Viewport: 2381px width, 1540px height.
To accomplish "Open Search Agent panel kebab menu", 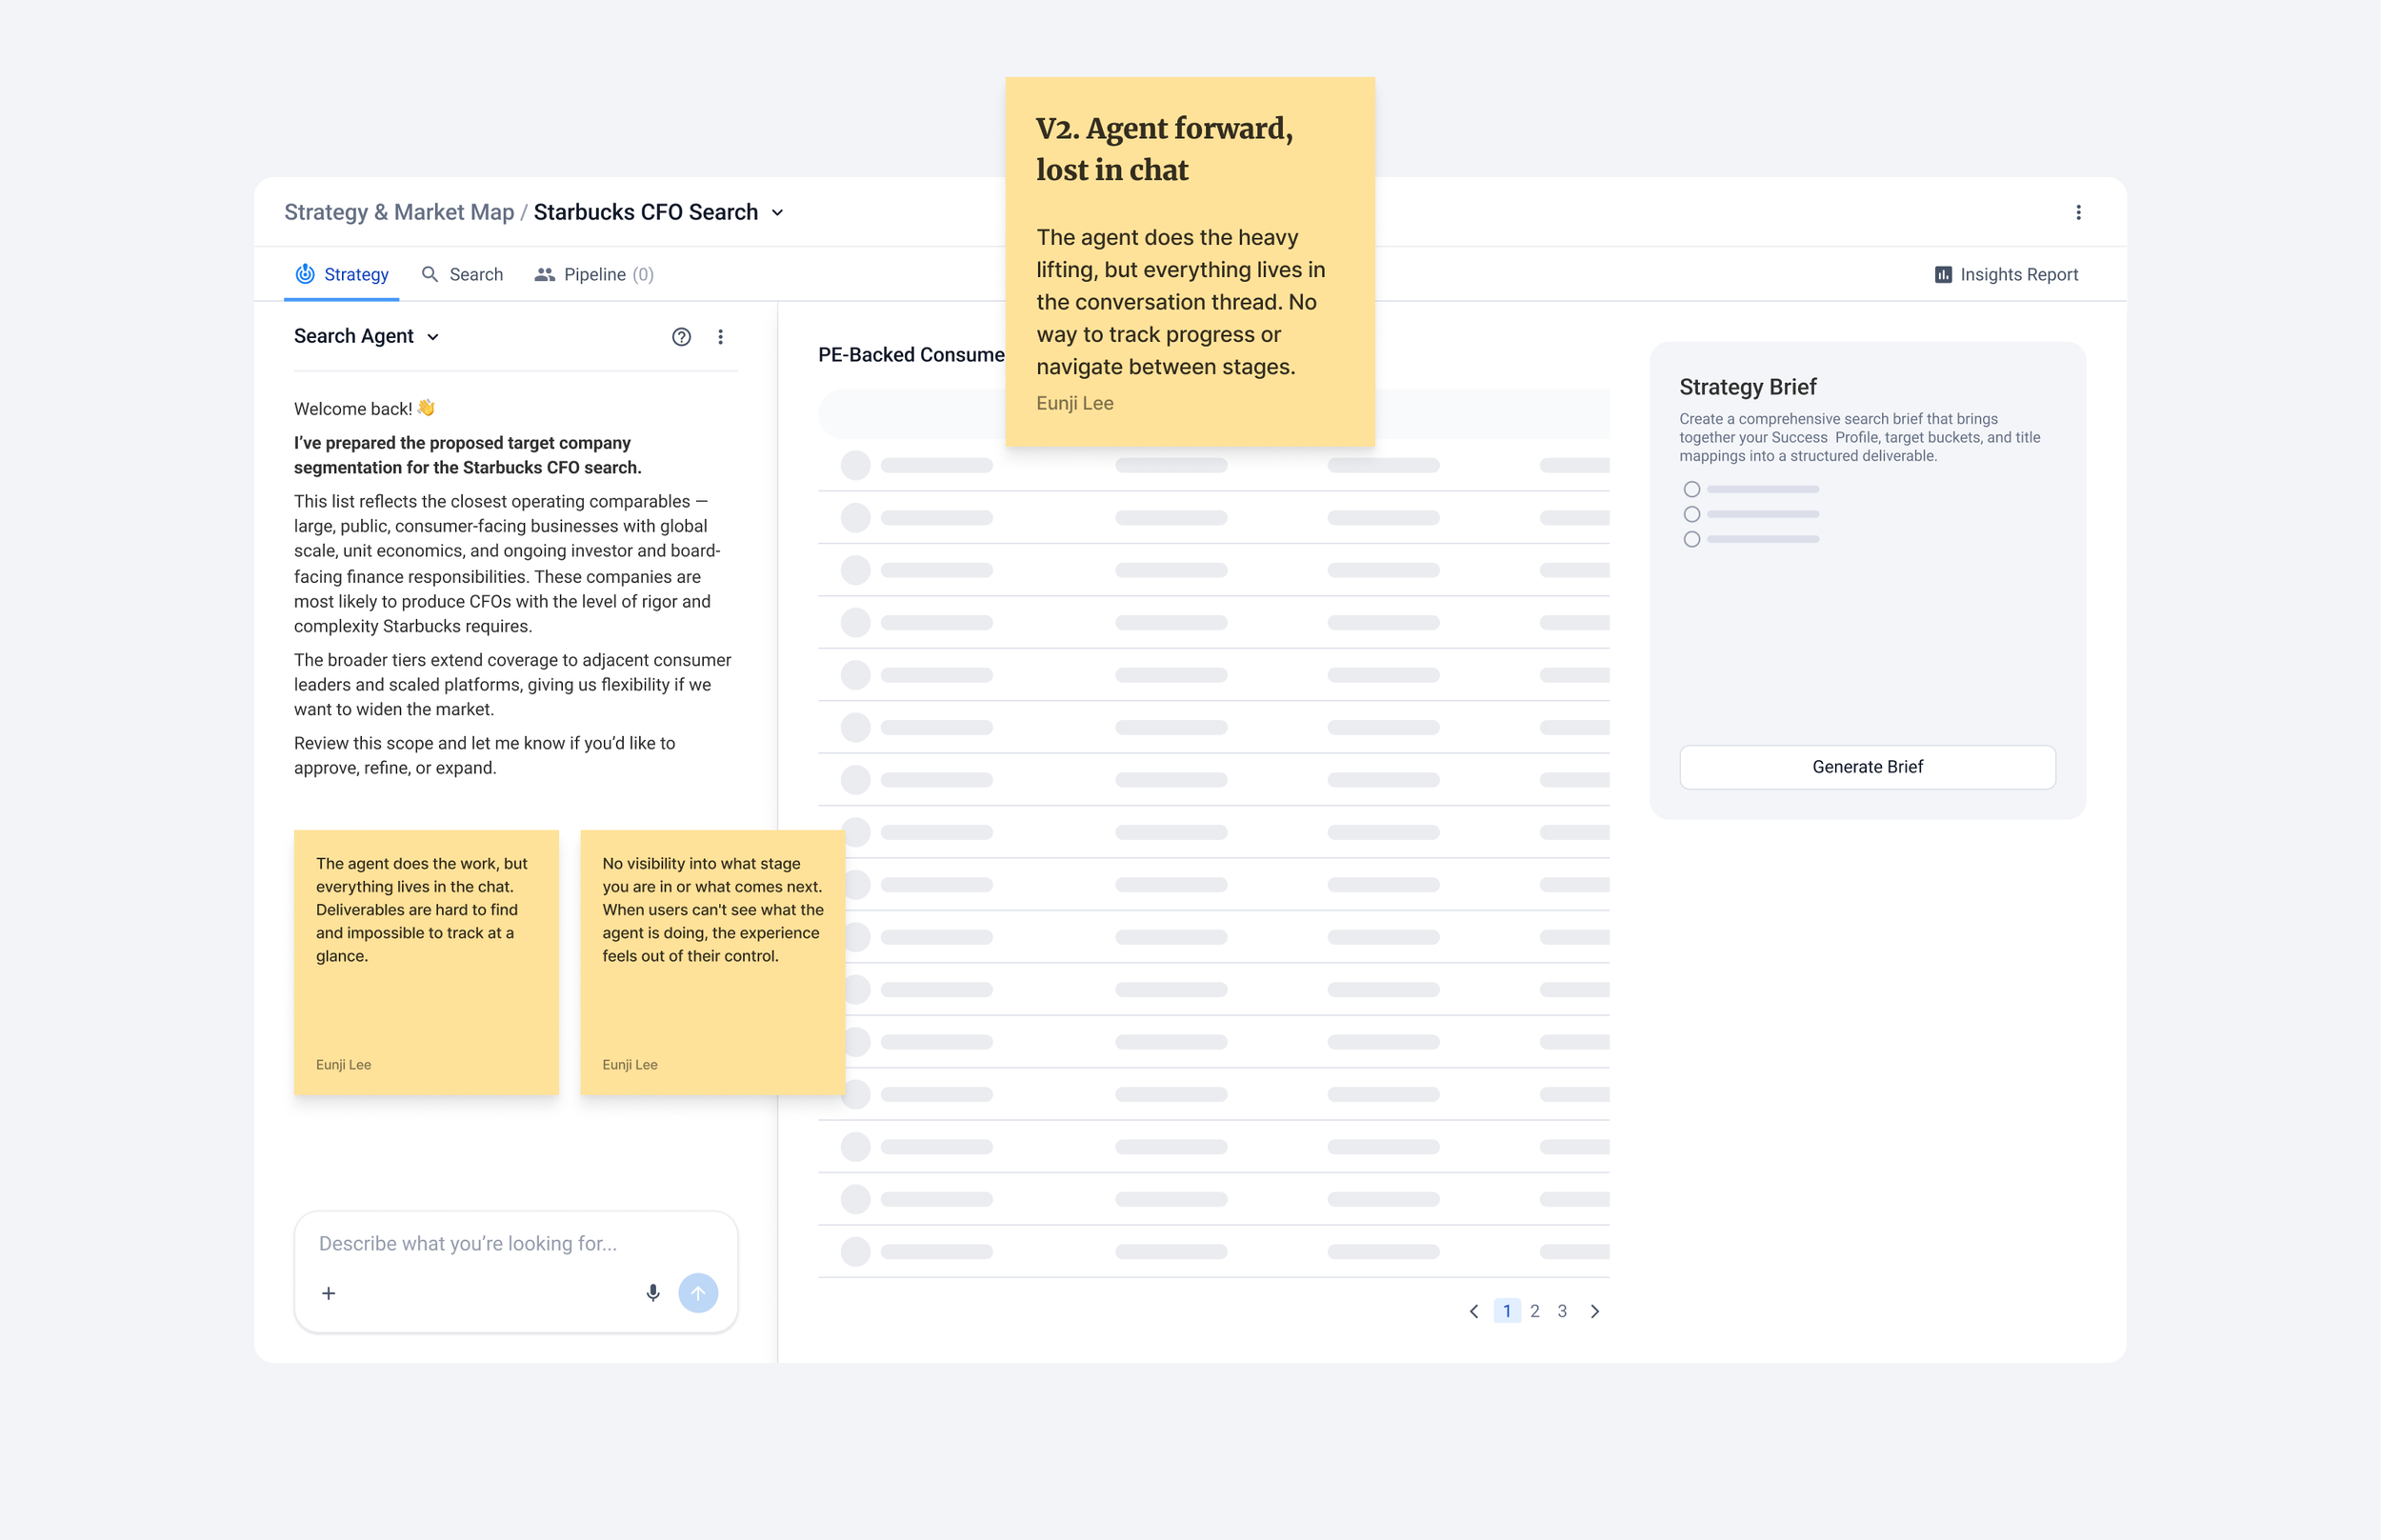I will (720, 337).
